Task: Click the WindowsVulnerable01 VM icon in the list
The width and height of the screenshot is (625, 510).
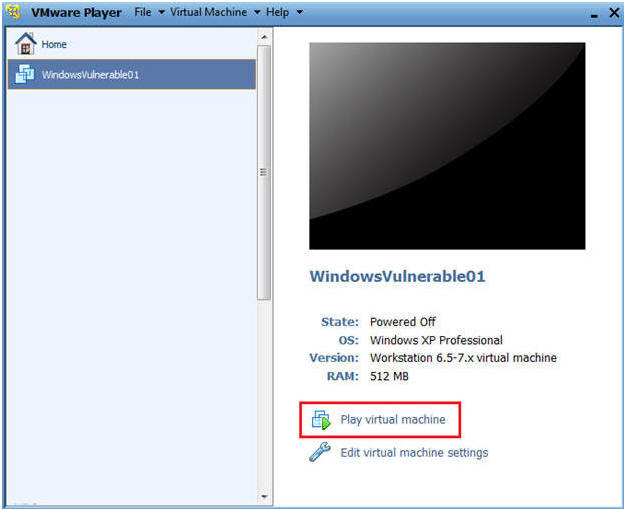Action: coord(24,74)
